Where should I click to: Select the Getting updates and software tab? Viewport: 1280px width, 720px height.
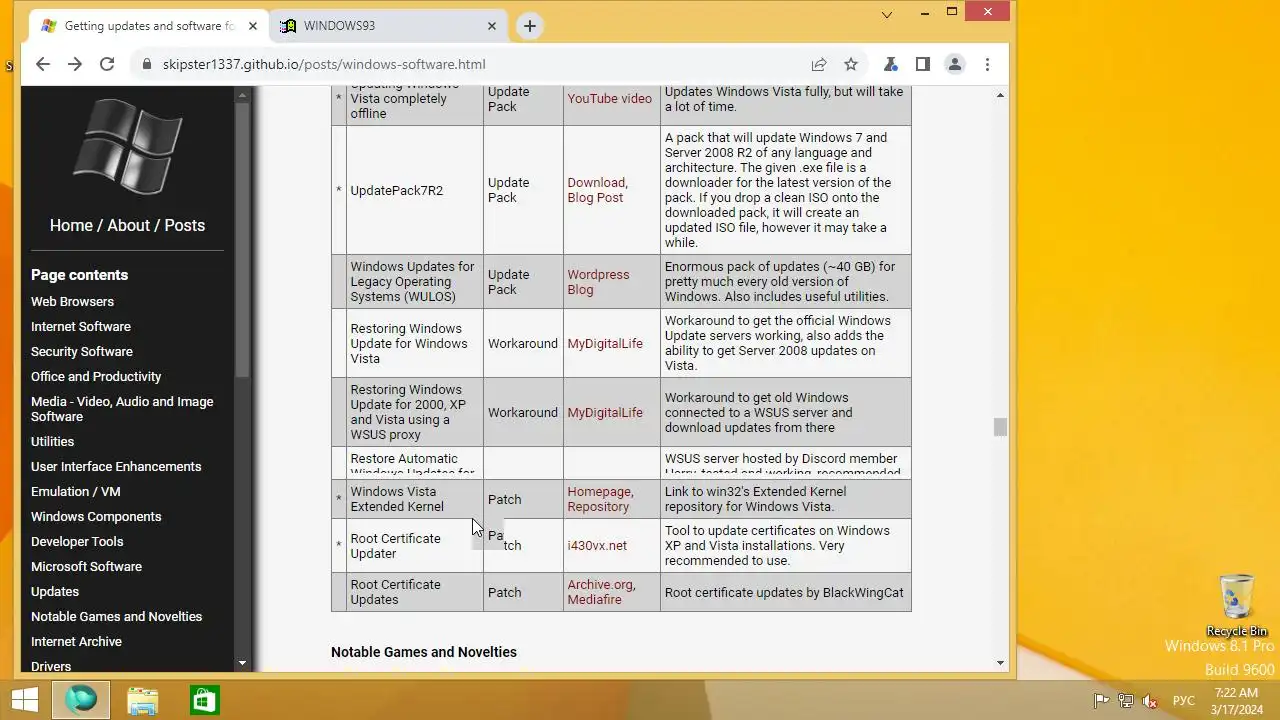point(148,26)
